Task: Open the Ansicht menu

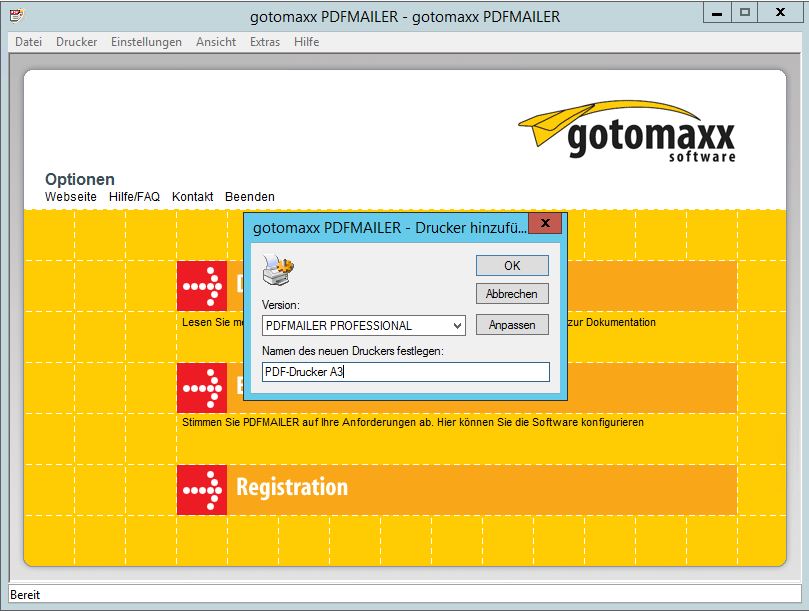Action: pyautogui.click(x=216, y=42)
